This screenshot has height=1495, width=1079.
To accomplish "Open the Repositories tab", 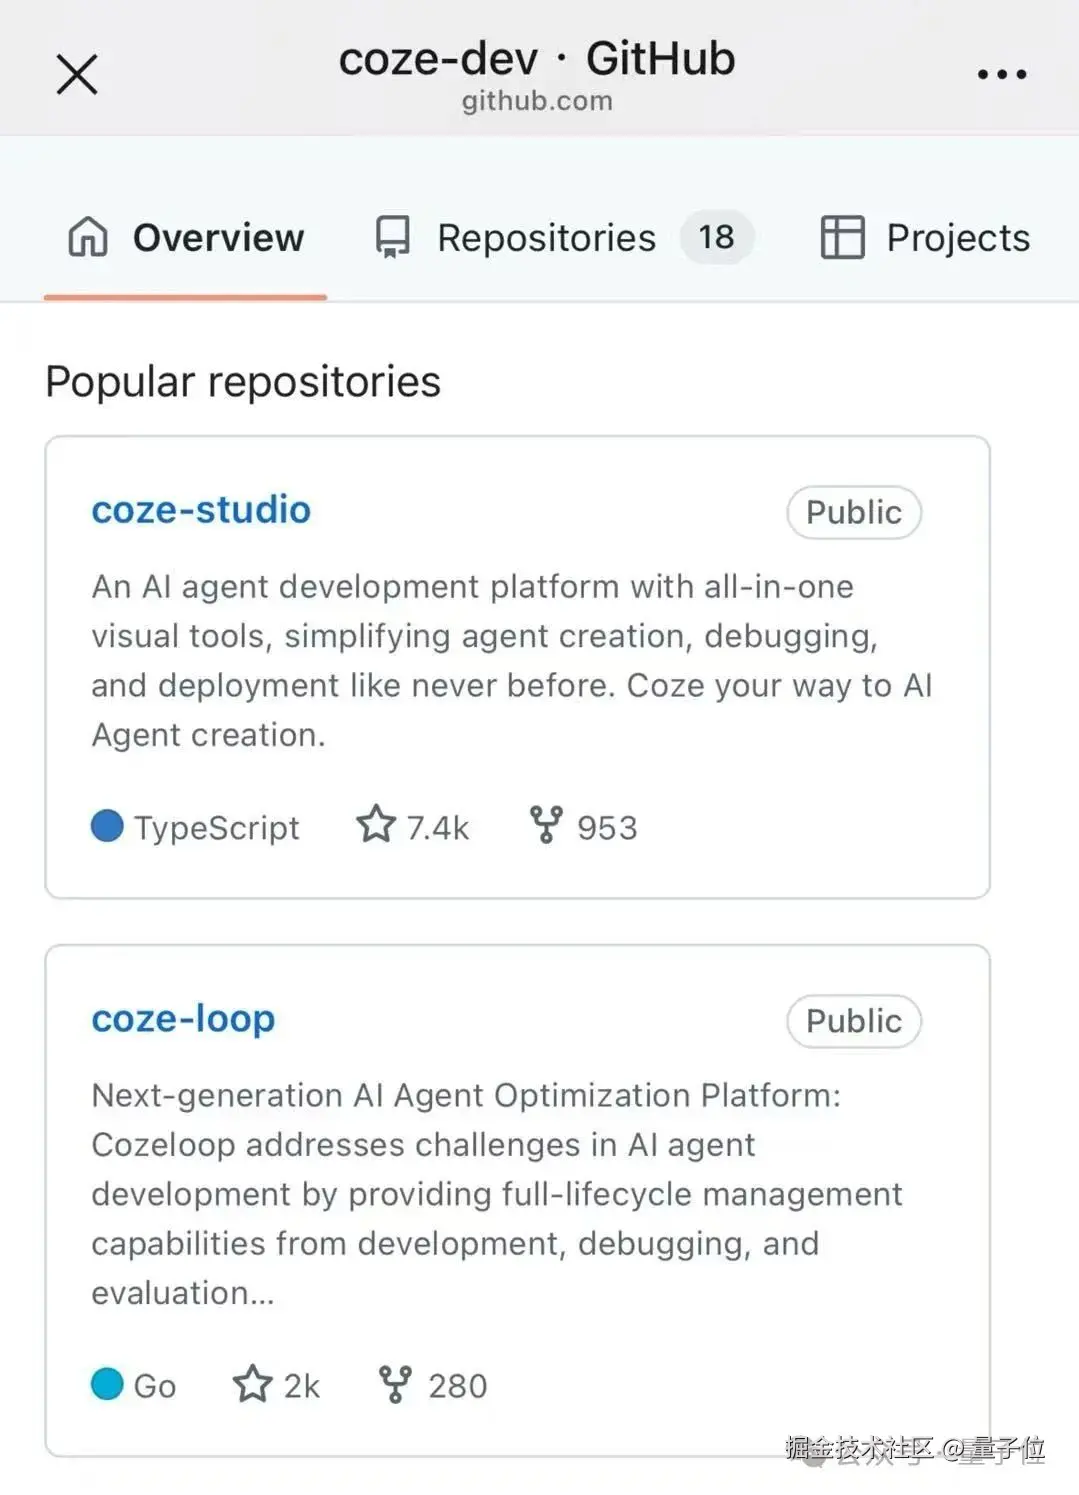I will 546,238.
